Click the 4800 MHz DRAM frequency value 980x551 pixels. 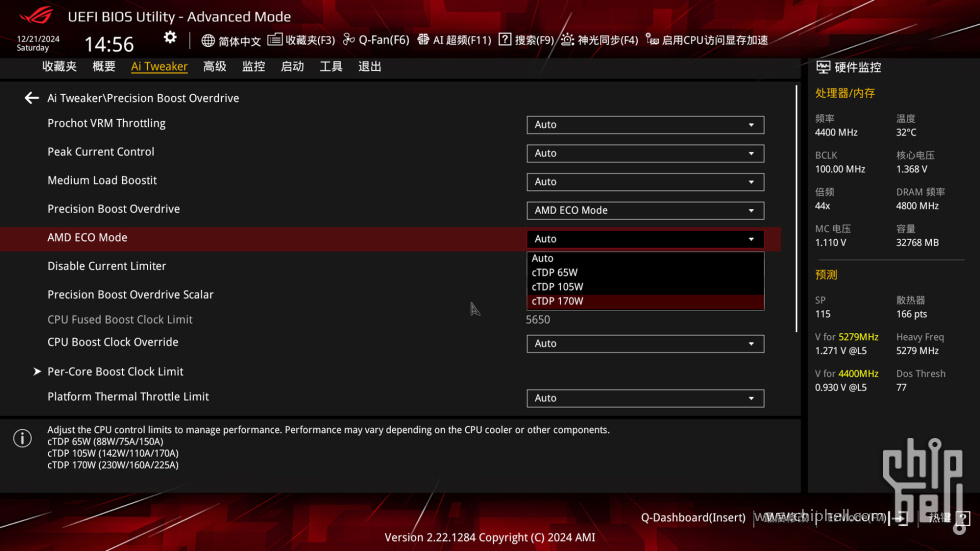coord(917,206)
